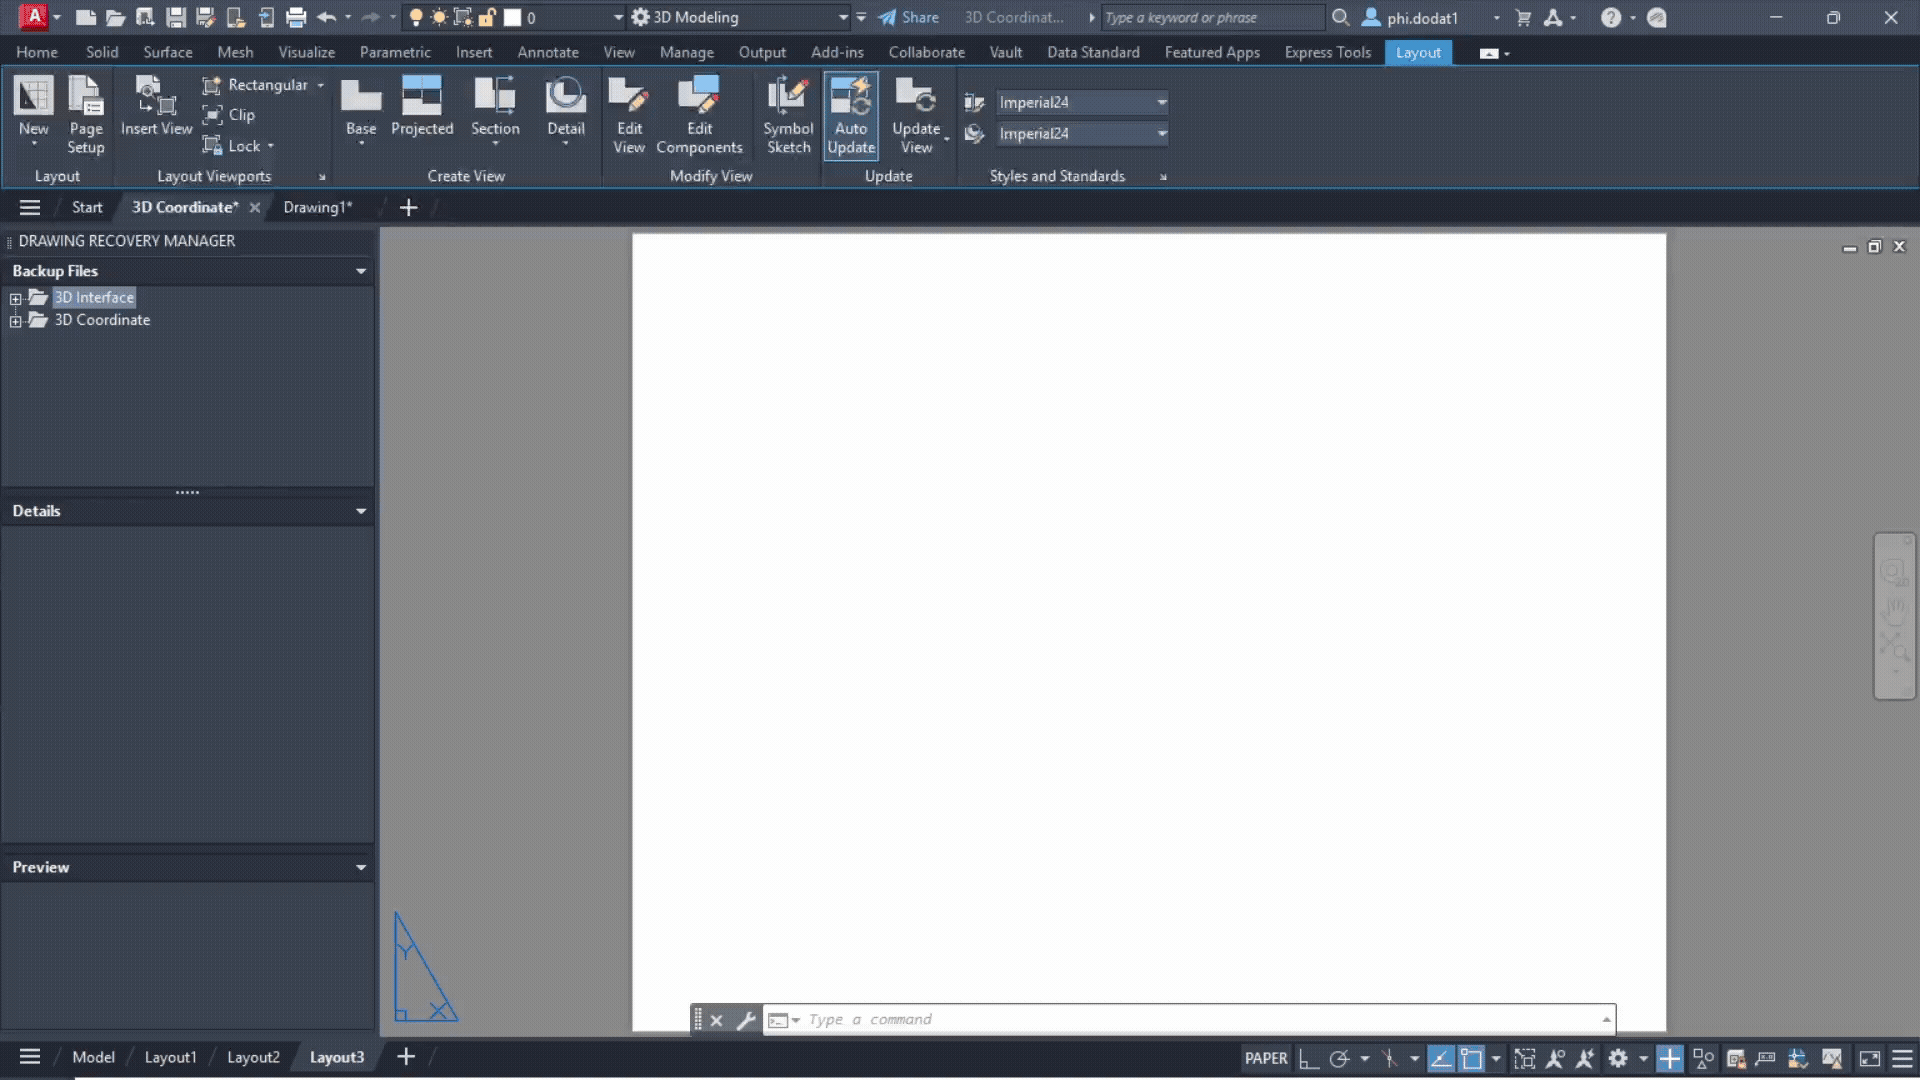Switch to the Annotate ribbon tab
This screenshot has width=1920, height=1080.
click(548, 52)
